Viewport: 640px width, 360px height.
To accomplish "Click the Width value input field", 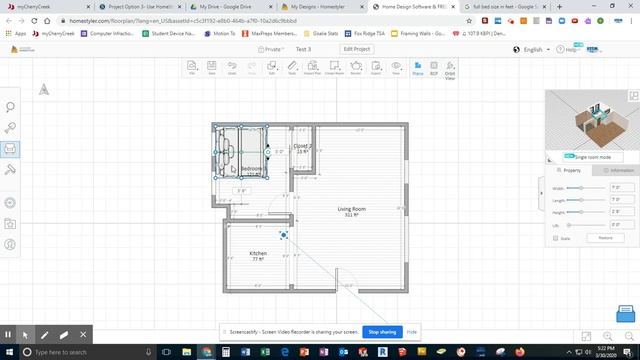I will pos(622,188).
